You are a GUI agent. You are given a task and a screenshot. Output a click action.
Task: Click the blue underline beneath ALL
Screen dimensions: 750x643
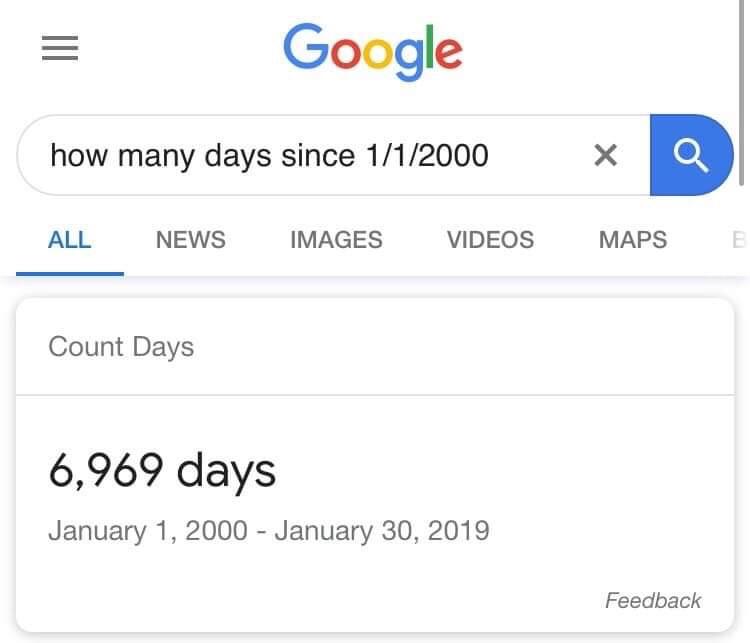click(70, 274)
